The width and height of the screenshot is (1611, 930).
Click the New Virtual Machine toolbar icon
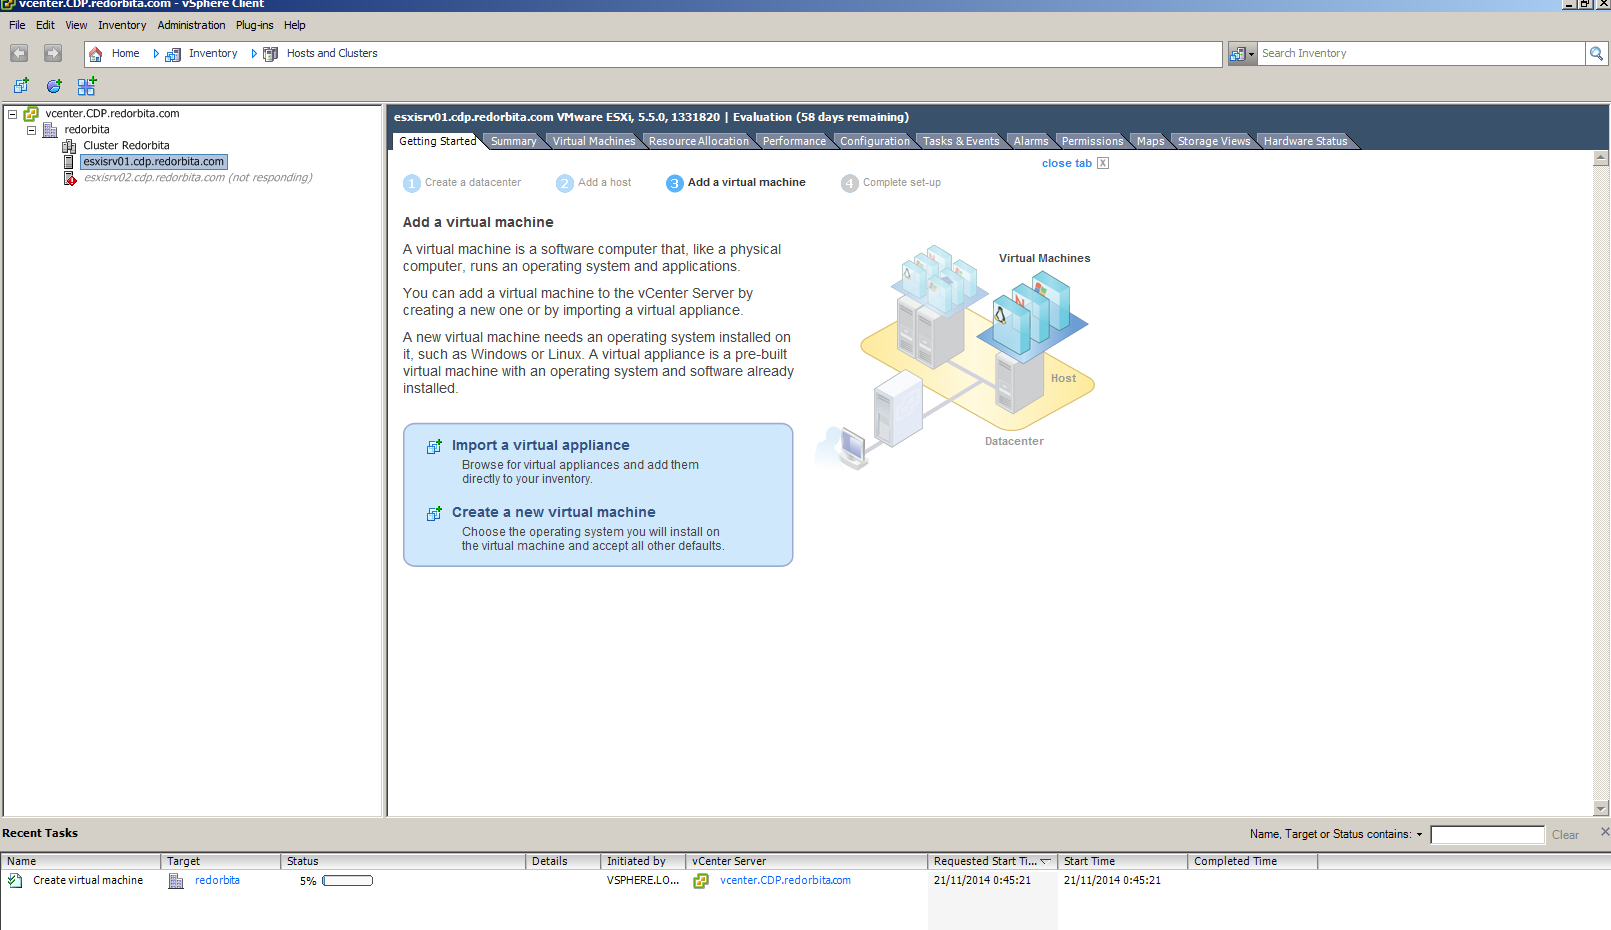pos(21,86)
